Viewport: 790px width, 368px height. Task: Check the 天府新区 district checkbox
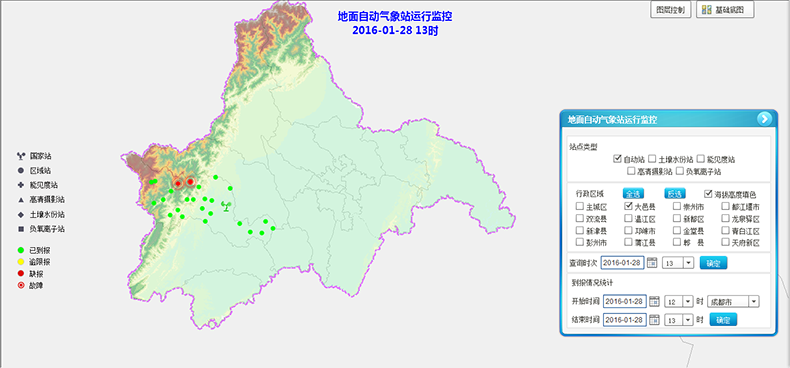(x=725, y=243)
